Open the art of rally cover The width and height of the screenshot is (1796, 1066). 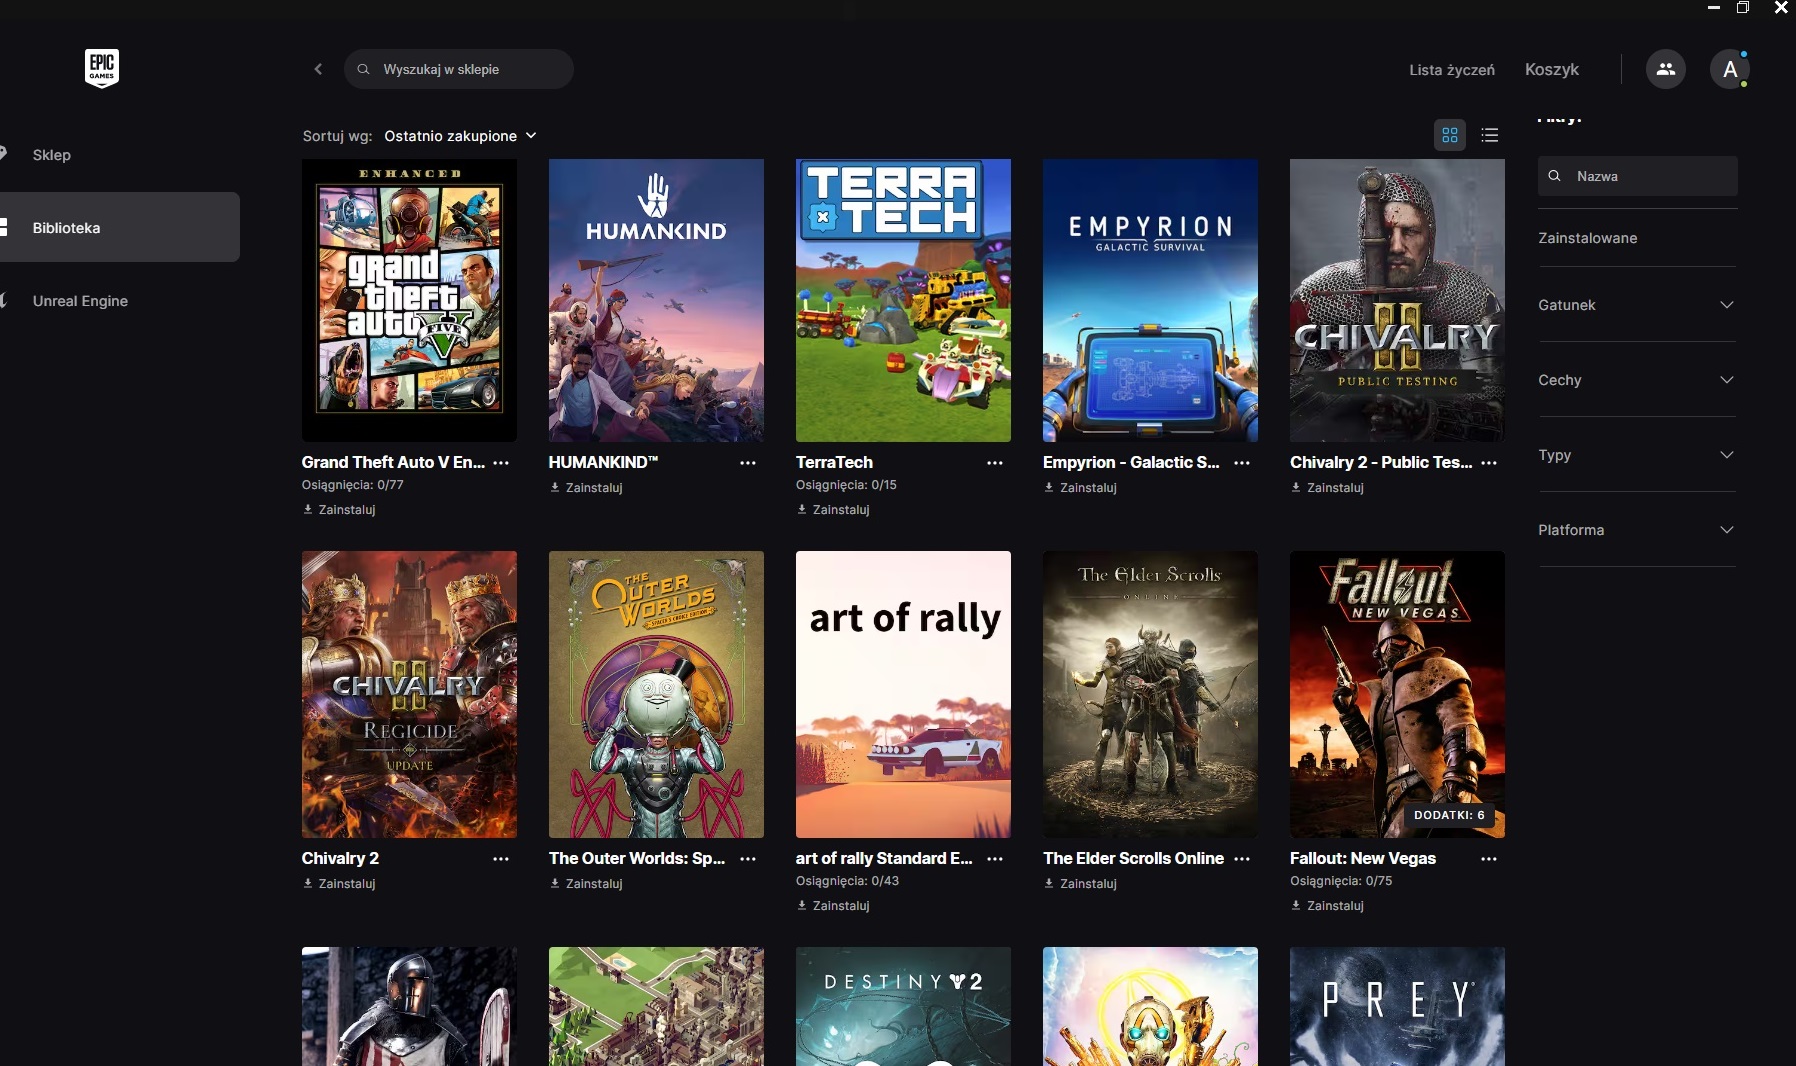click(903, 694)
